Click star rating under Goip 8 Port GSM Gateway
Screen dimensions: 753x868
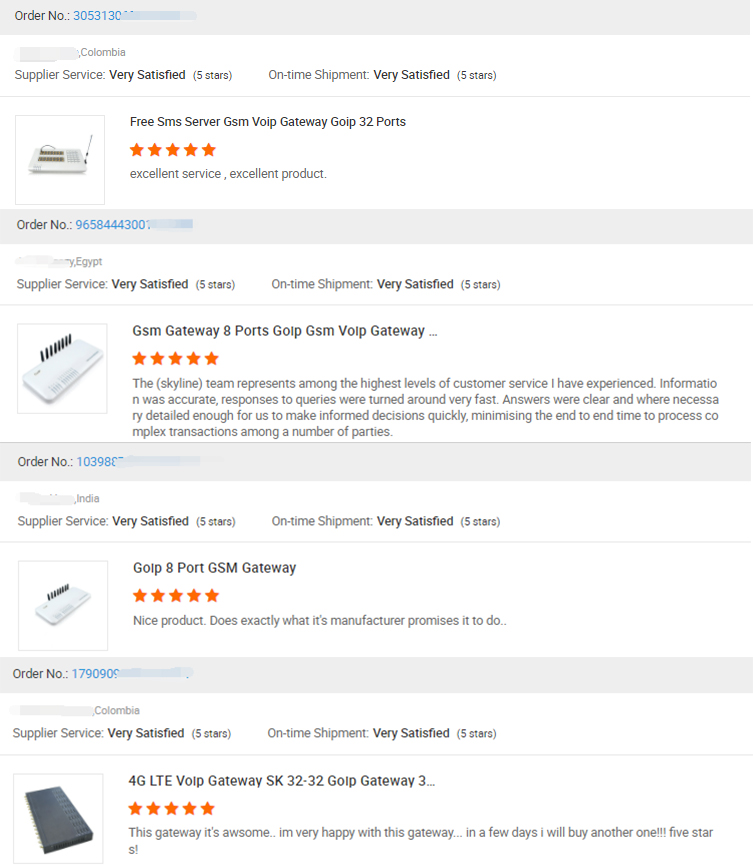[x=176, y=595]
